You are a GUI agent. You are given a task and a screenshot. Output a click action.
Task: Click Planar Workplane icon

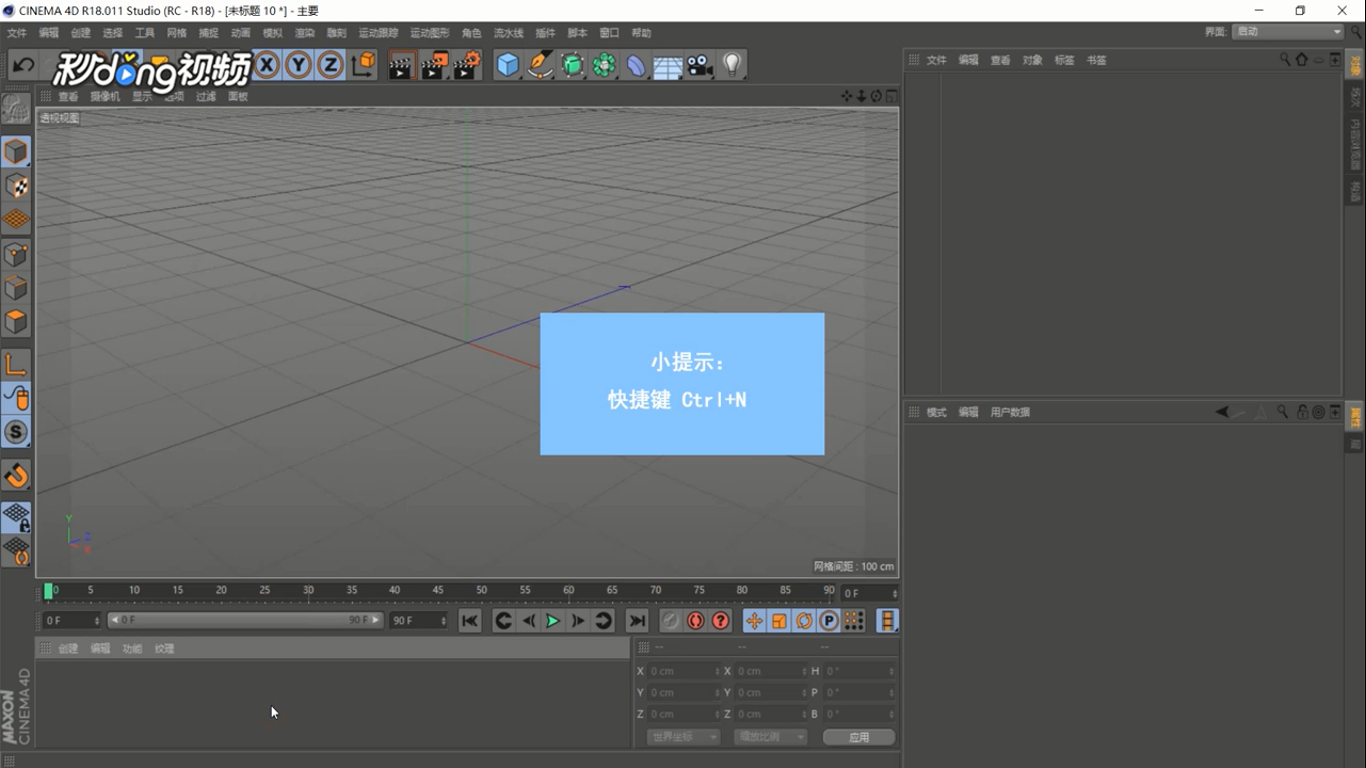pos(16,551)
